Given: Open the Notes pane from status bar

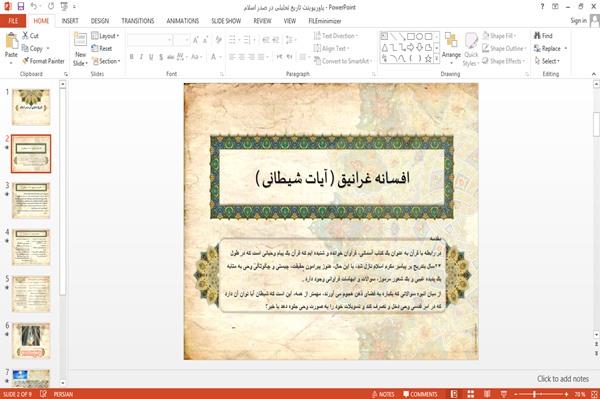Looking at the screenshot, I should pos(383,394).
